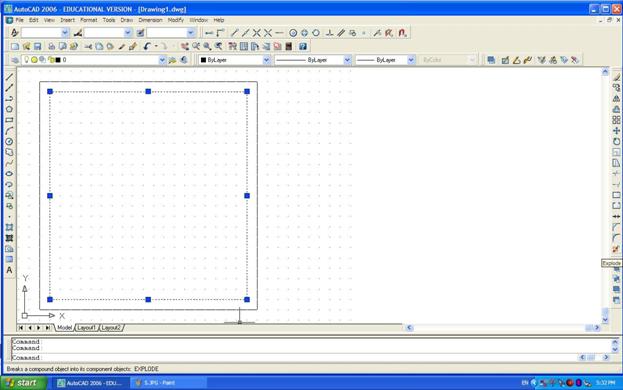Toggle layer 0 light bulb on/off
This screenshot has height=390, width=623.
point(27,60)
